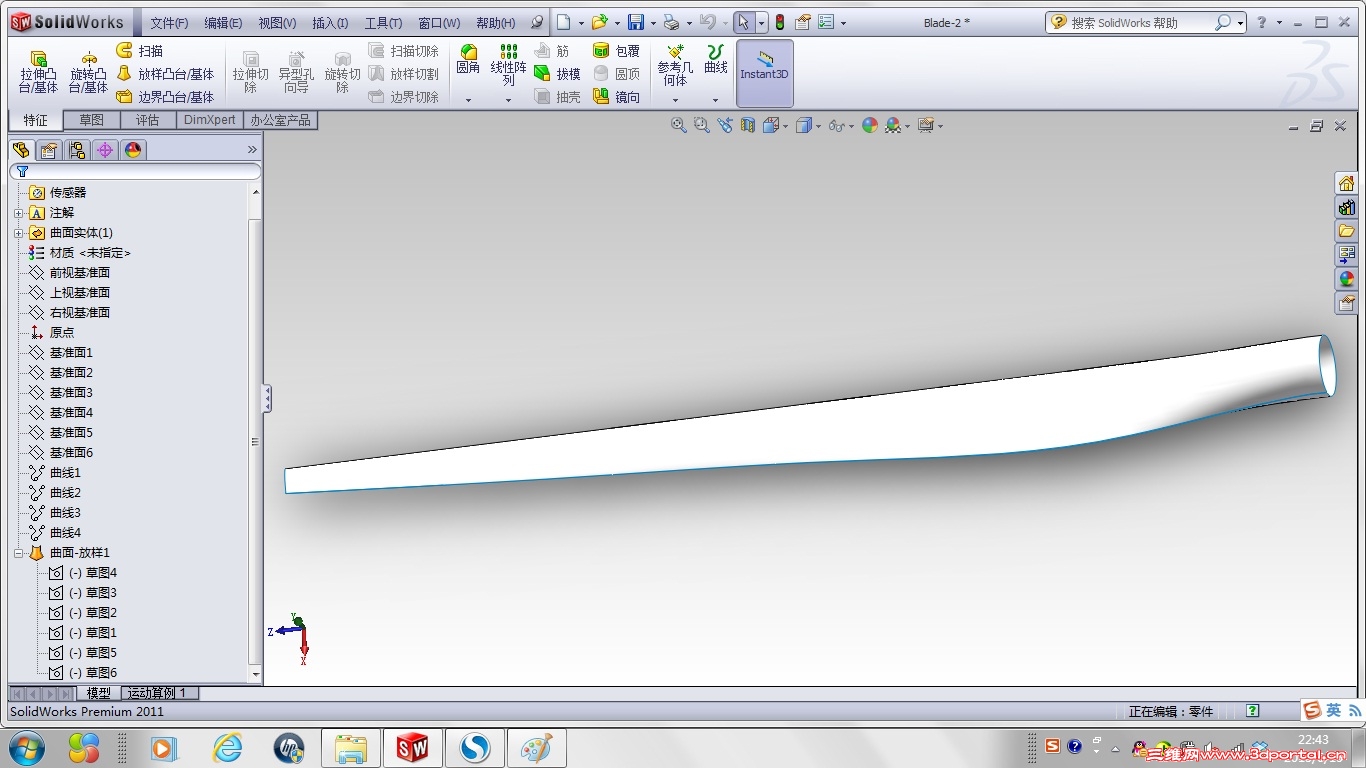Open the Reference Geometry dropdown arrow
The height and width of the screenshot is (768, 1366).
[675, 99]
